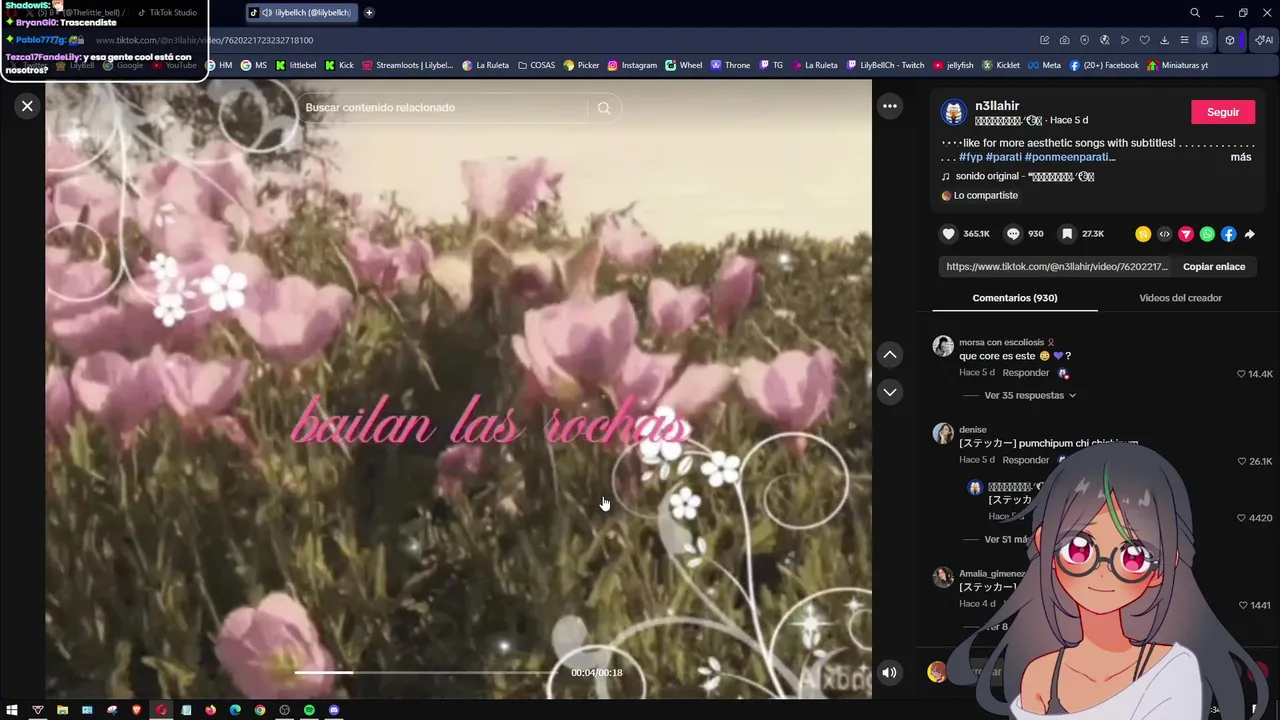Share the video on WhatsApp
Viewport: 1280px width, 720px height.
1207,234
